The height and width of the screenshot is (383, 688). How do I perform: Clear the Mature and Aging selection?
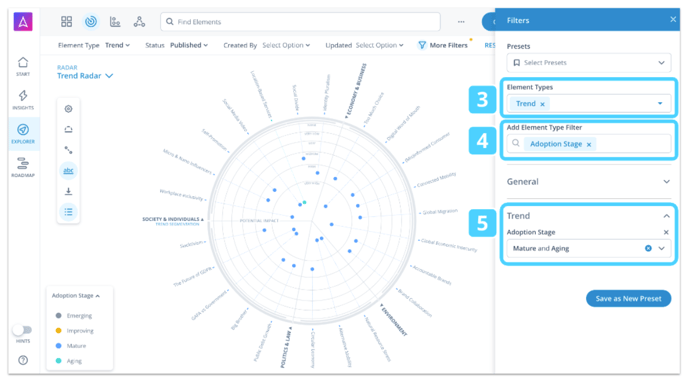point(648,248)
